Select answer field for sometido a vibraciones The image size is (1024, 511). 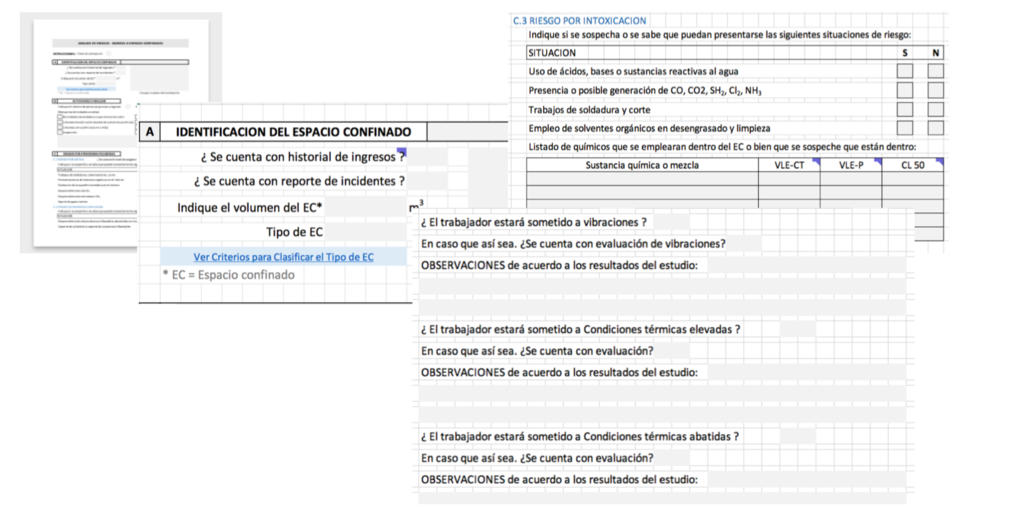click(671, 222)
